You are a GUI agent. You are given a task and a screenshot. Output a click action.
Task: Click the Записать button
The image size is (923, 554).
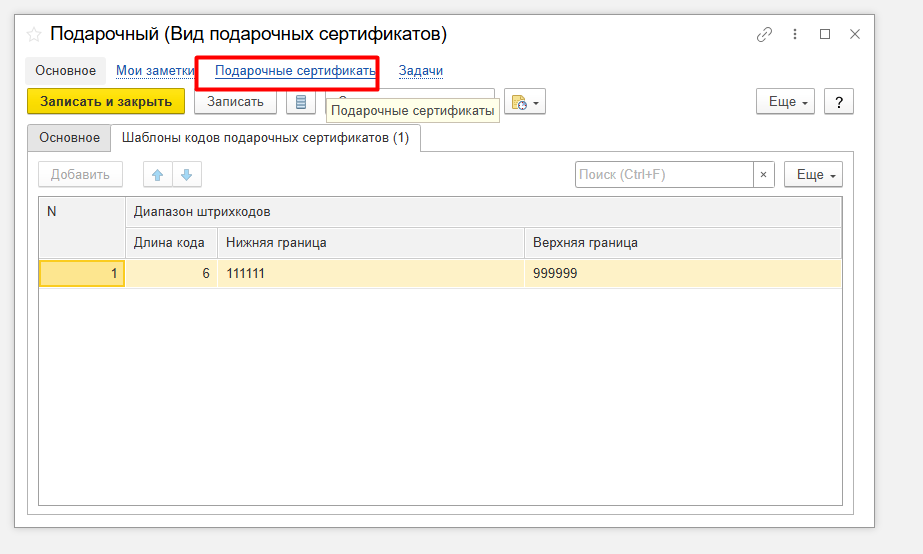[235, 102]
